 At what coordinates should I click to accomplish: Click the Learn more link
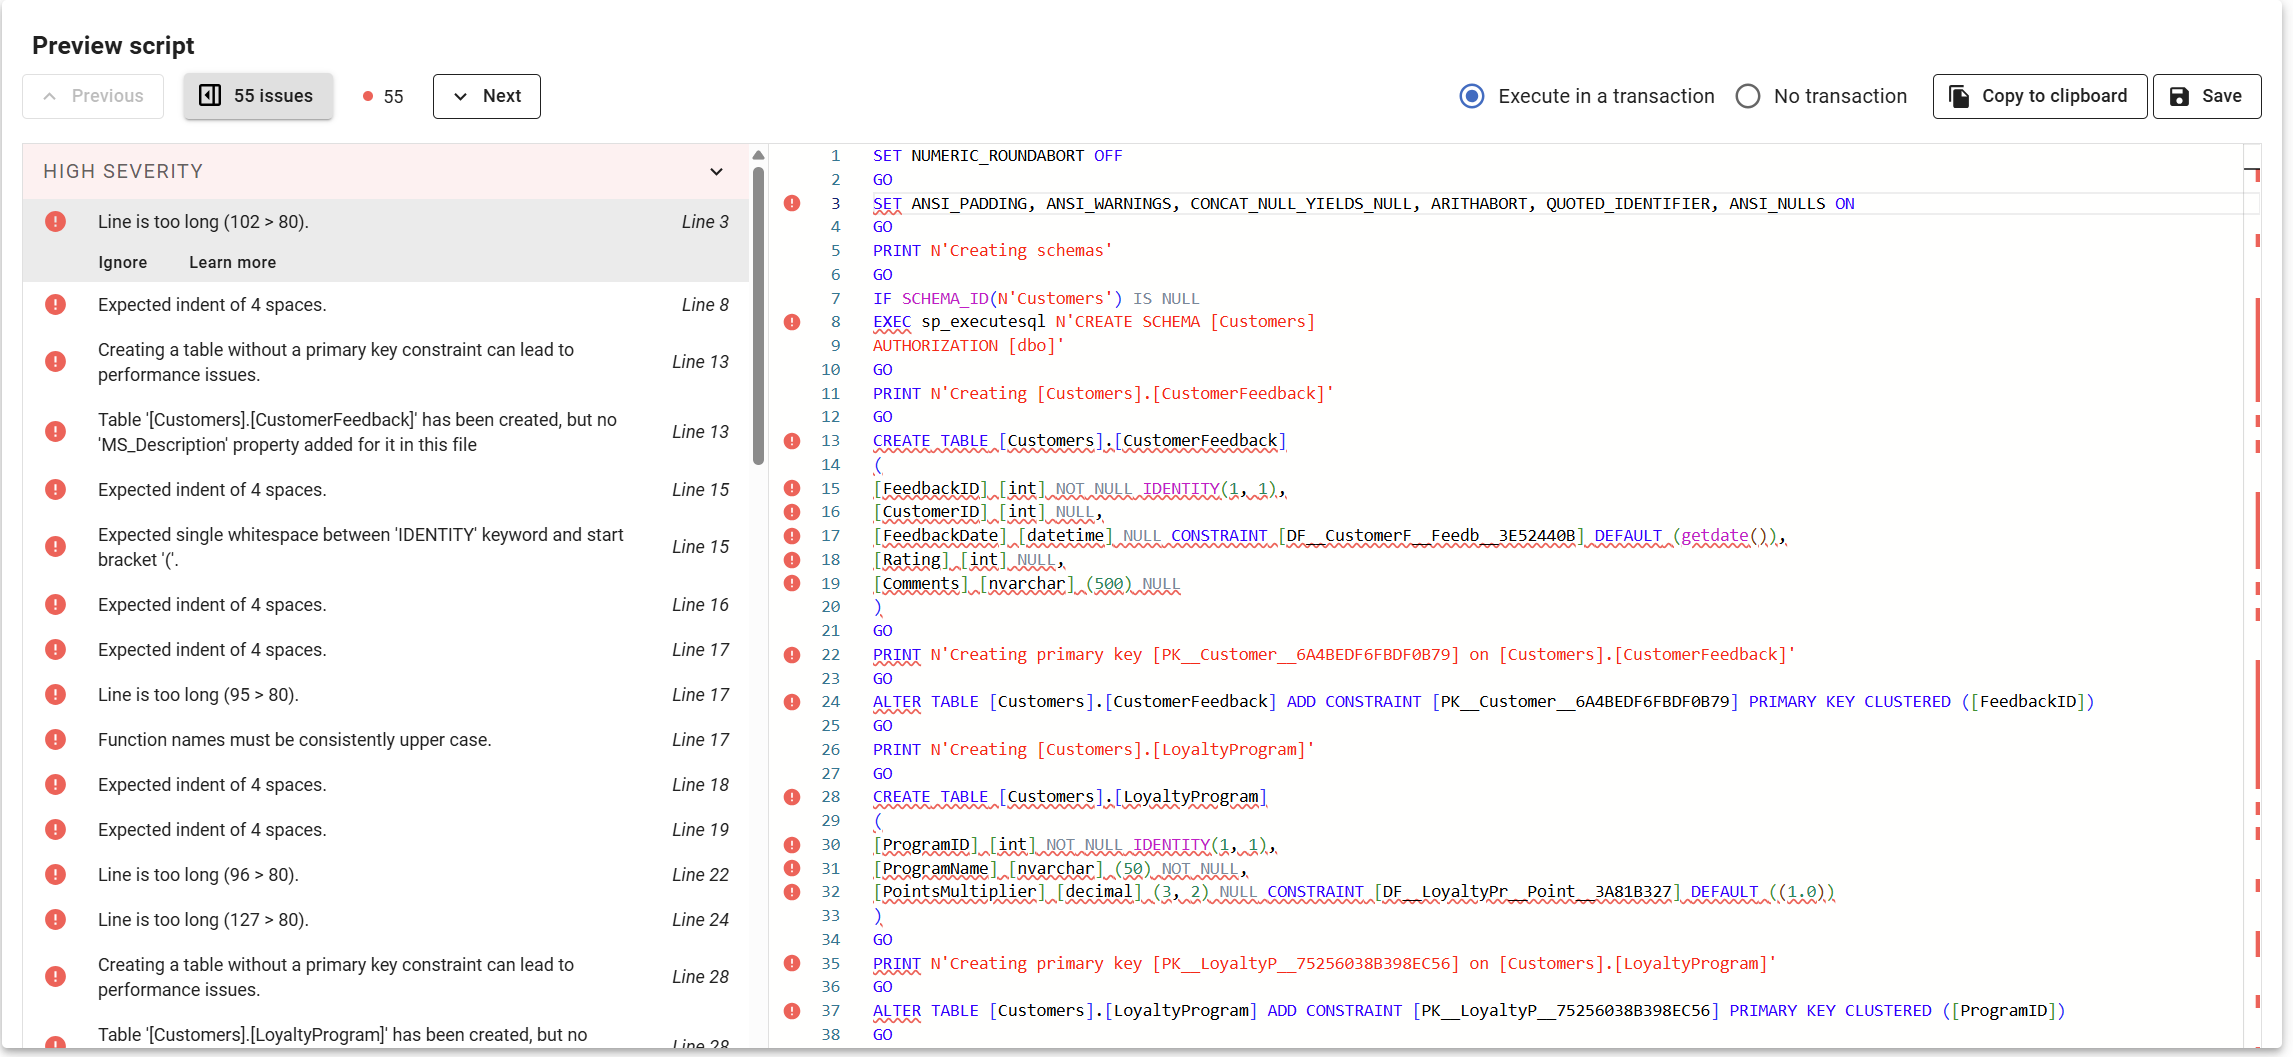(232, 262)
